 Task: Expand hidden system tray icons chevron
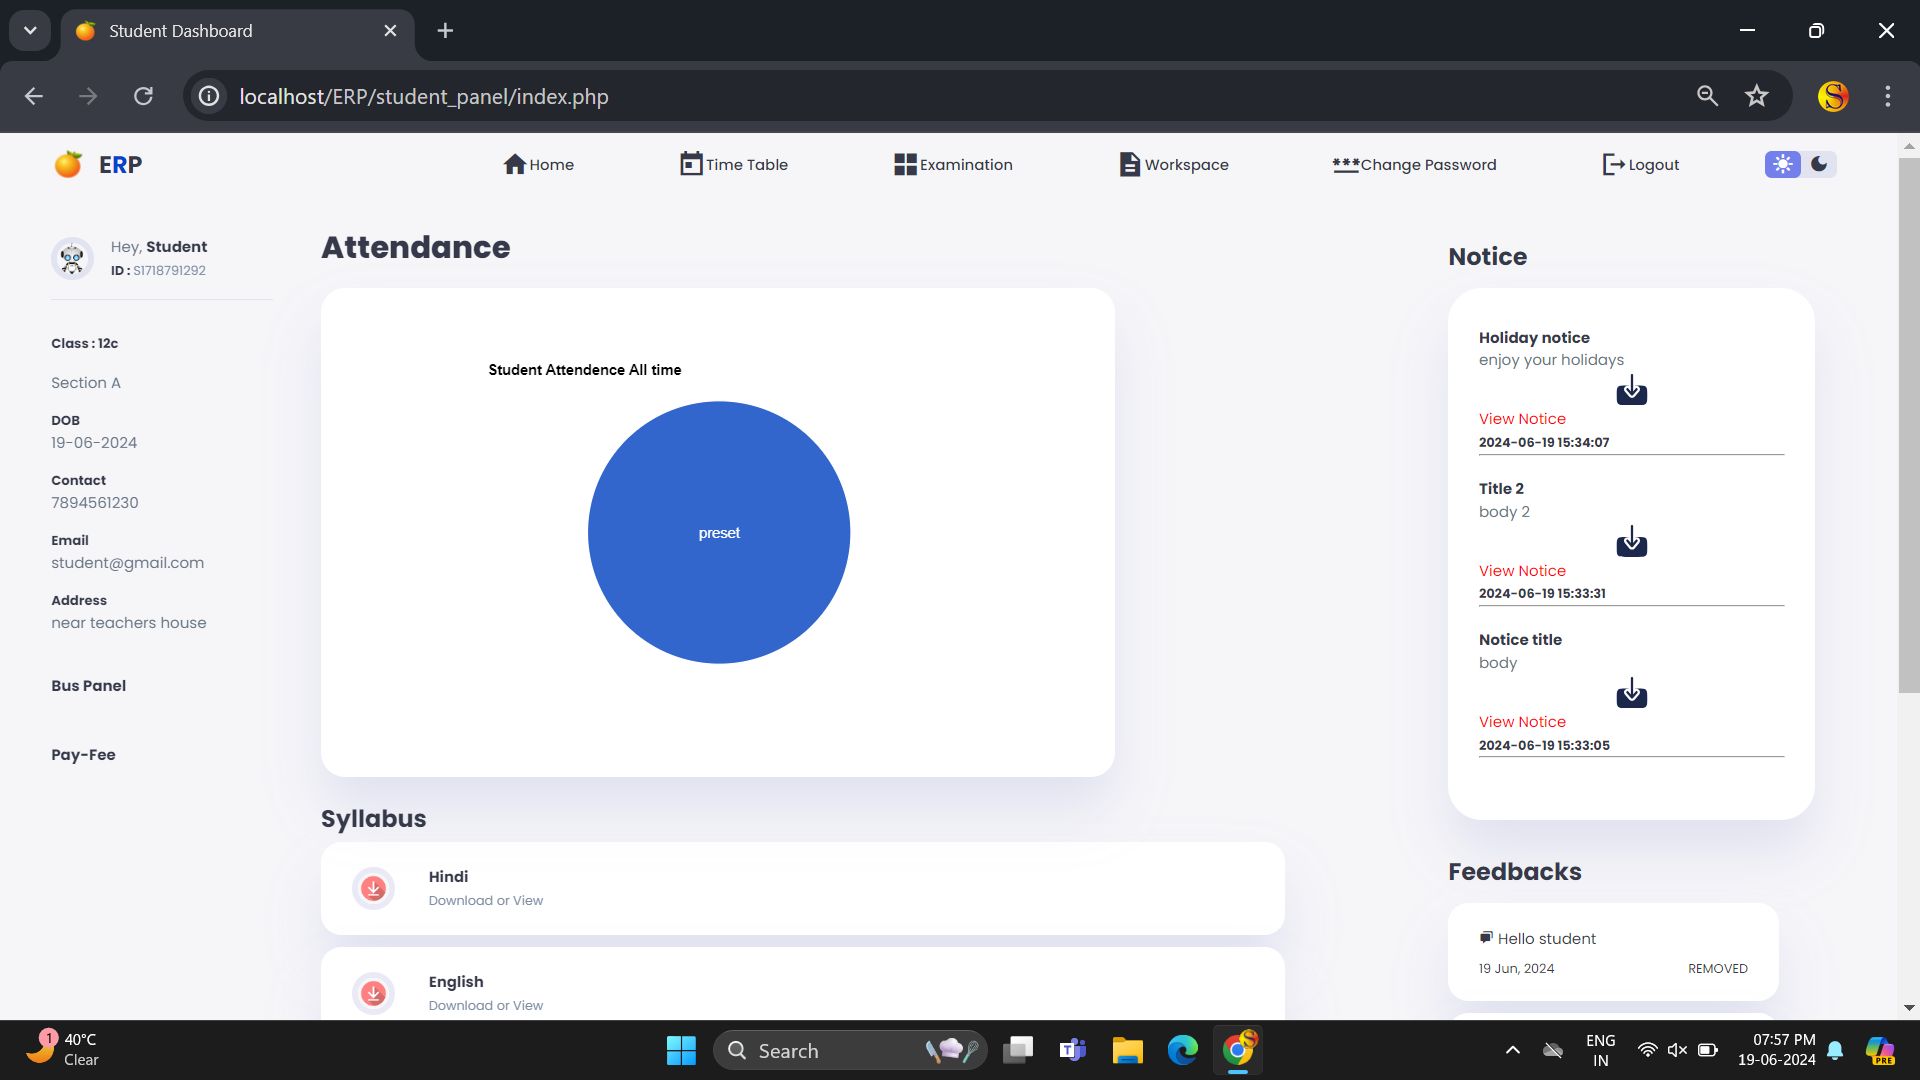pos(1512,1050)
